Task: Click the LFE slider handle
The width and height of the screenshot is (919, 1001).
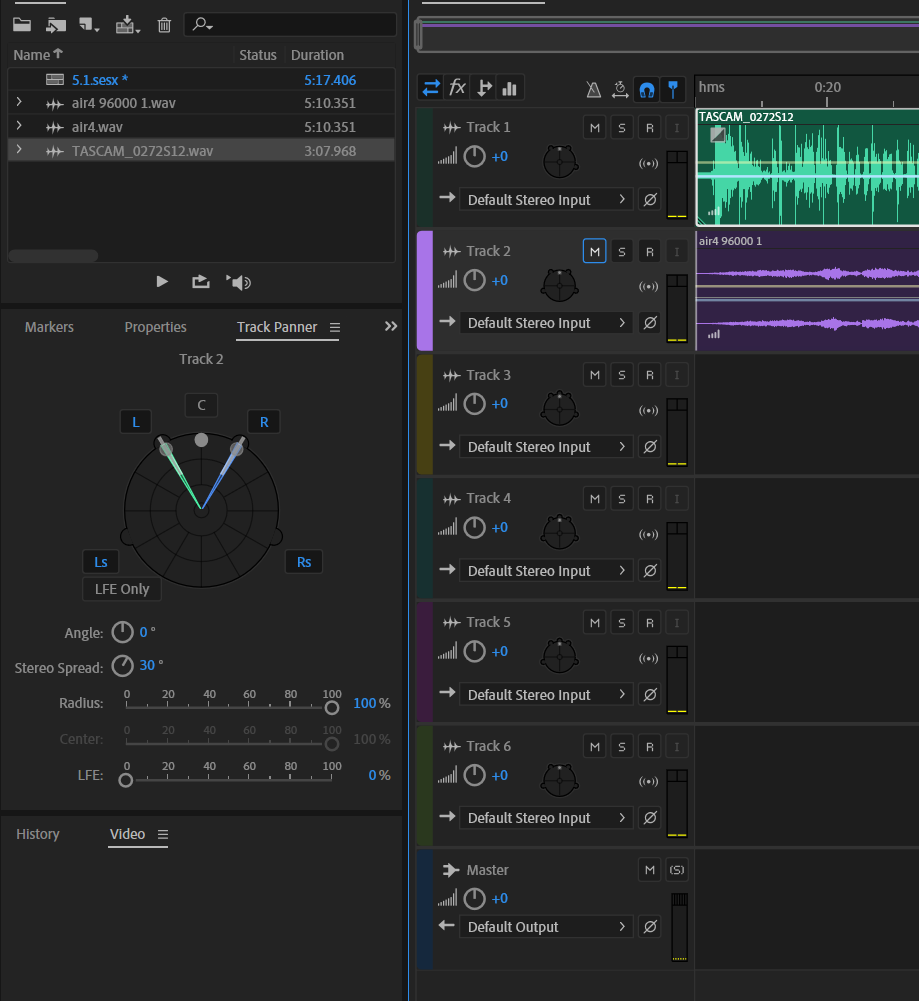Action: coord(126,780)
